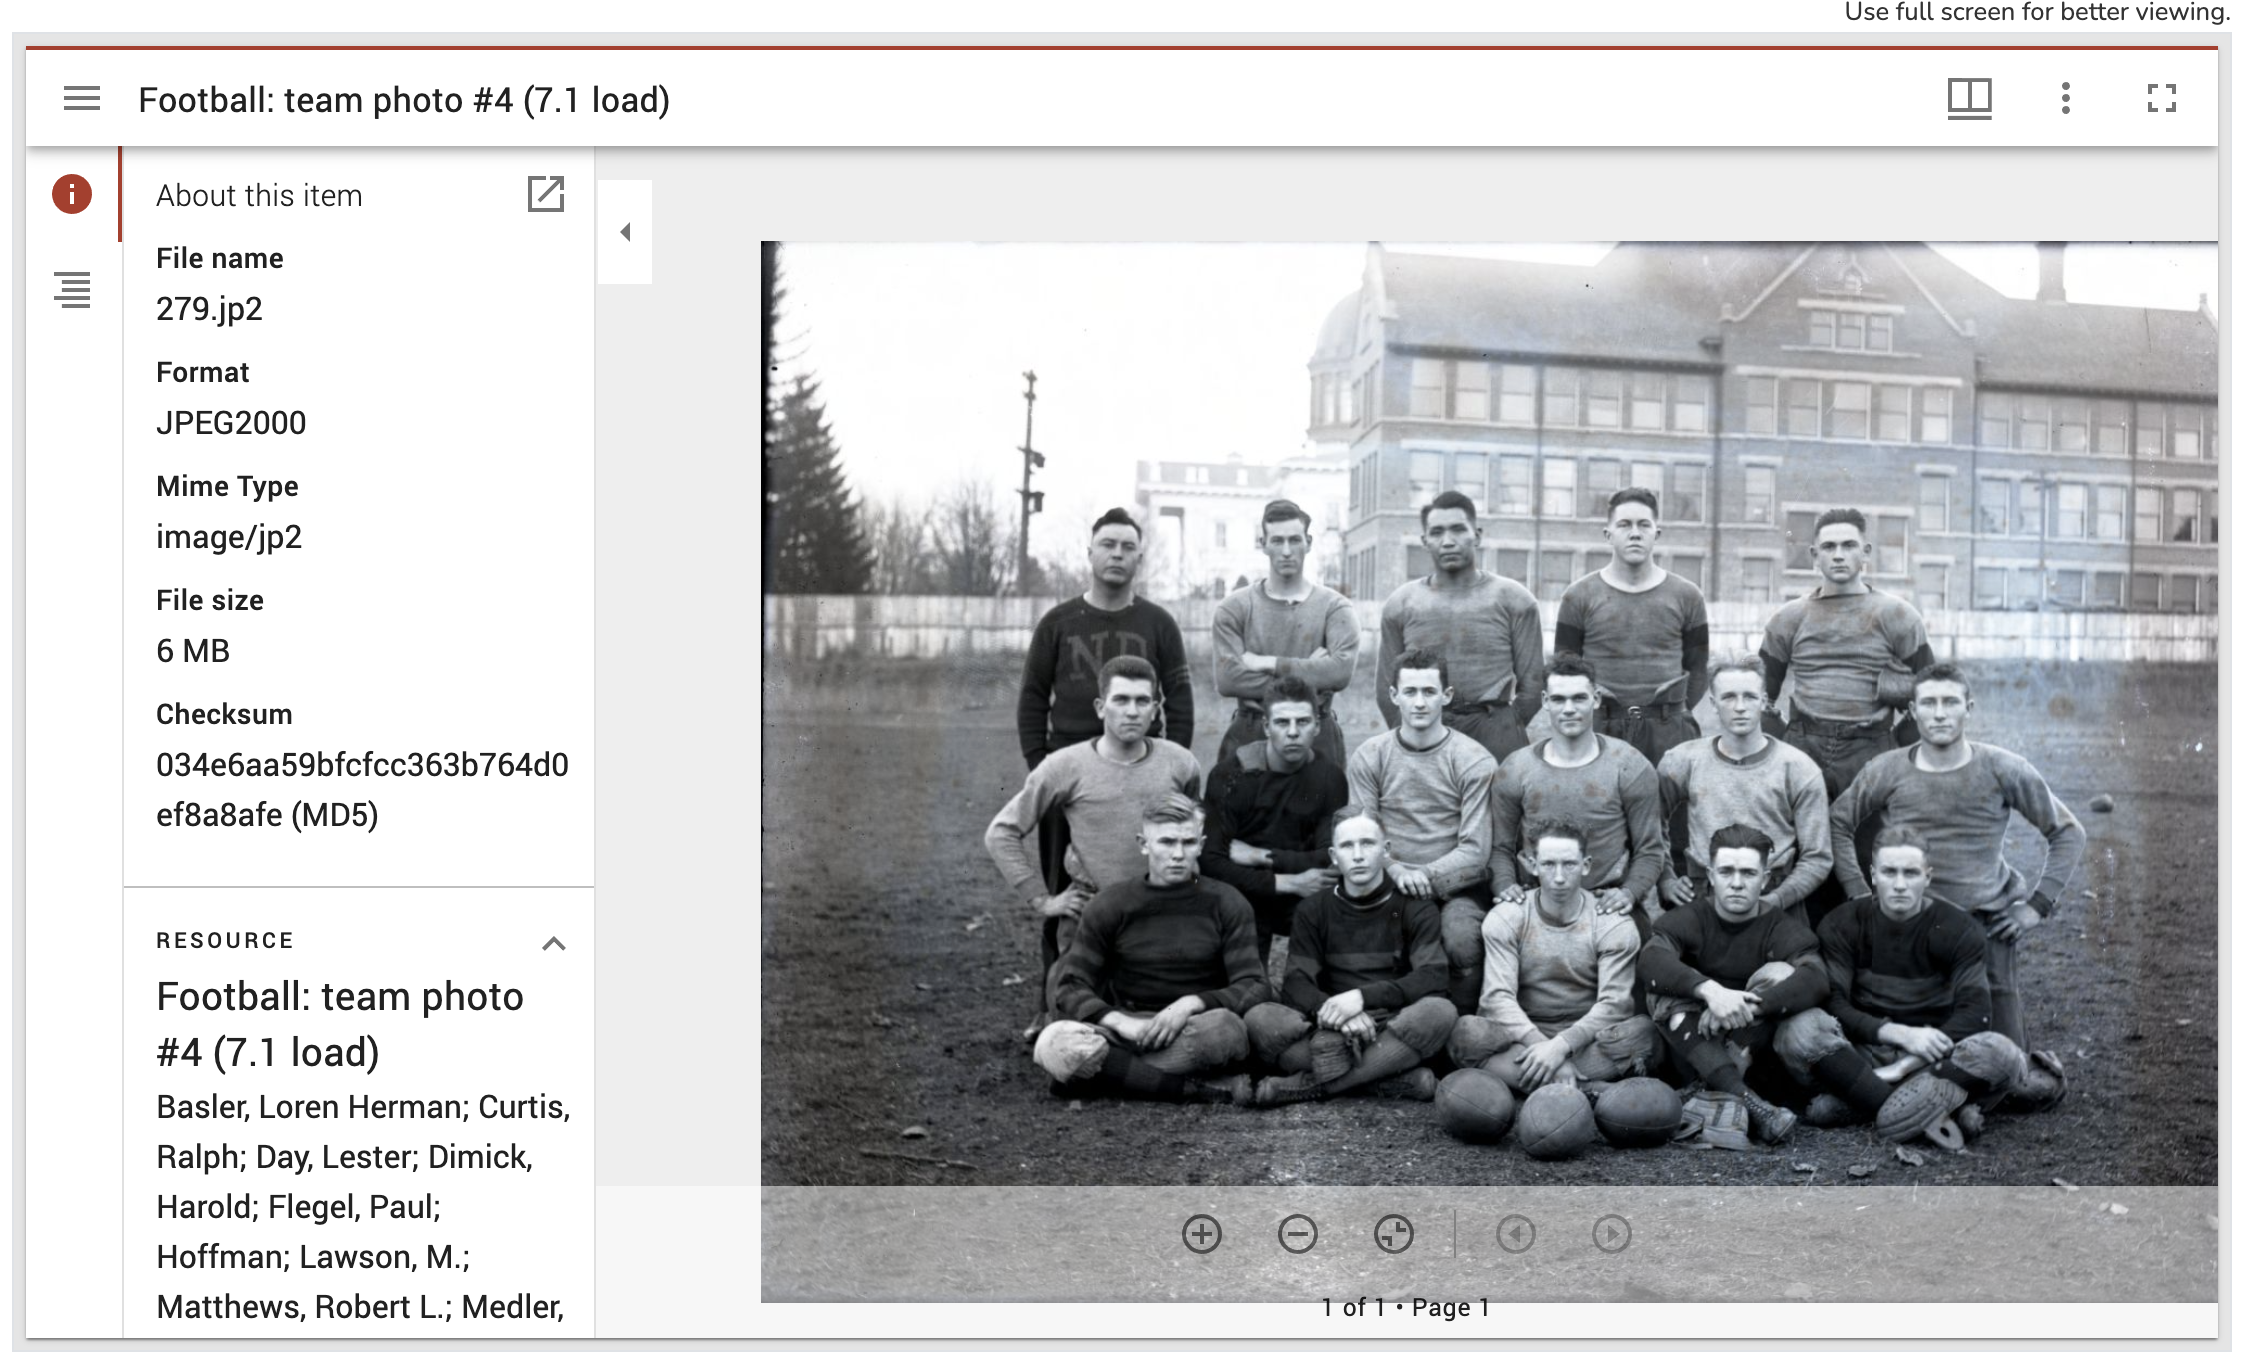Open the index list icon in side rail
Screen dimensions: 2248x1364
pos(72,290)
